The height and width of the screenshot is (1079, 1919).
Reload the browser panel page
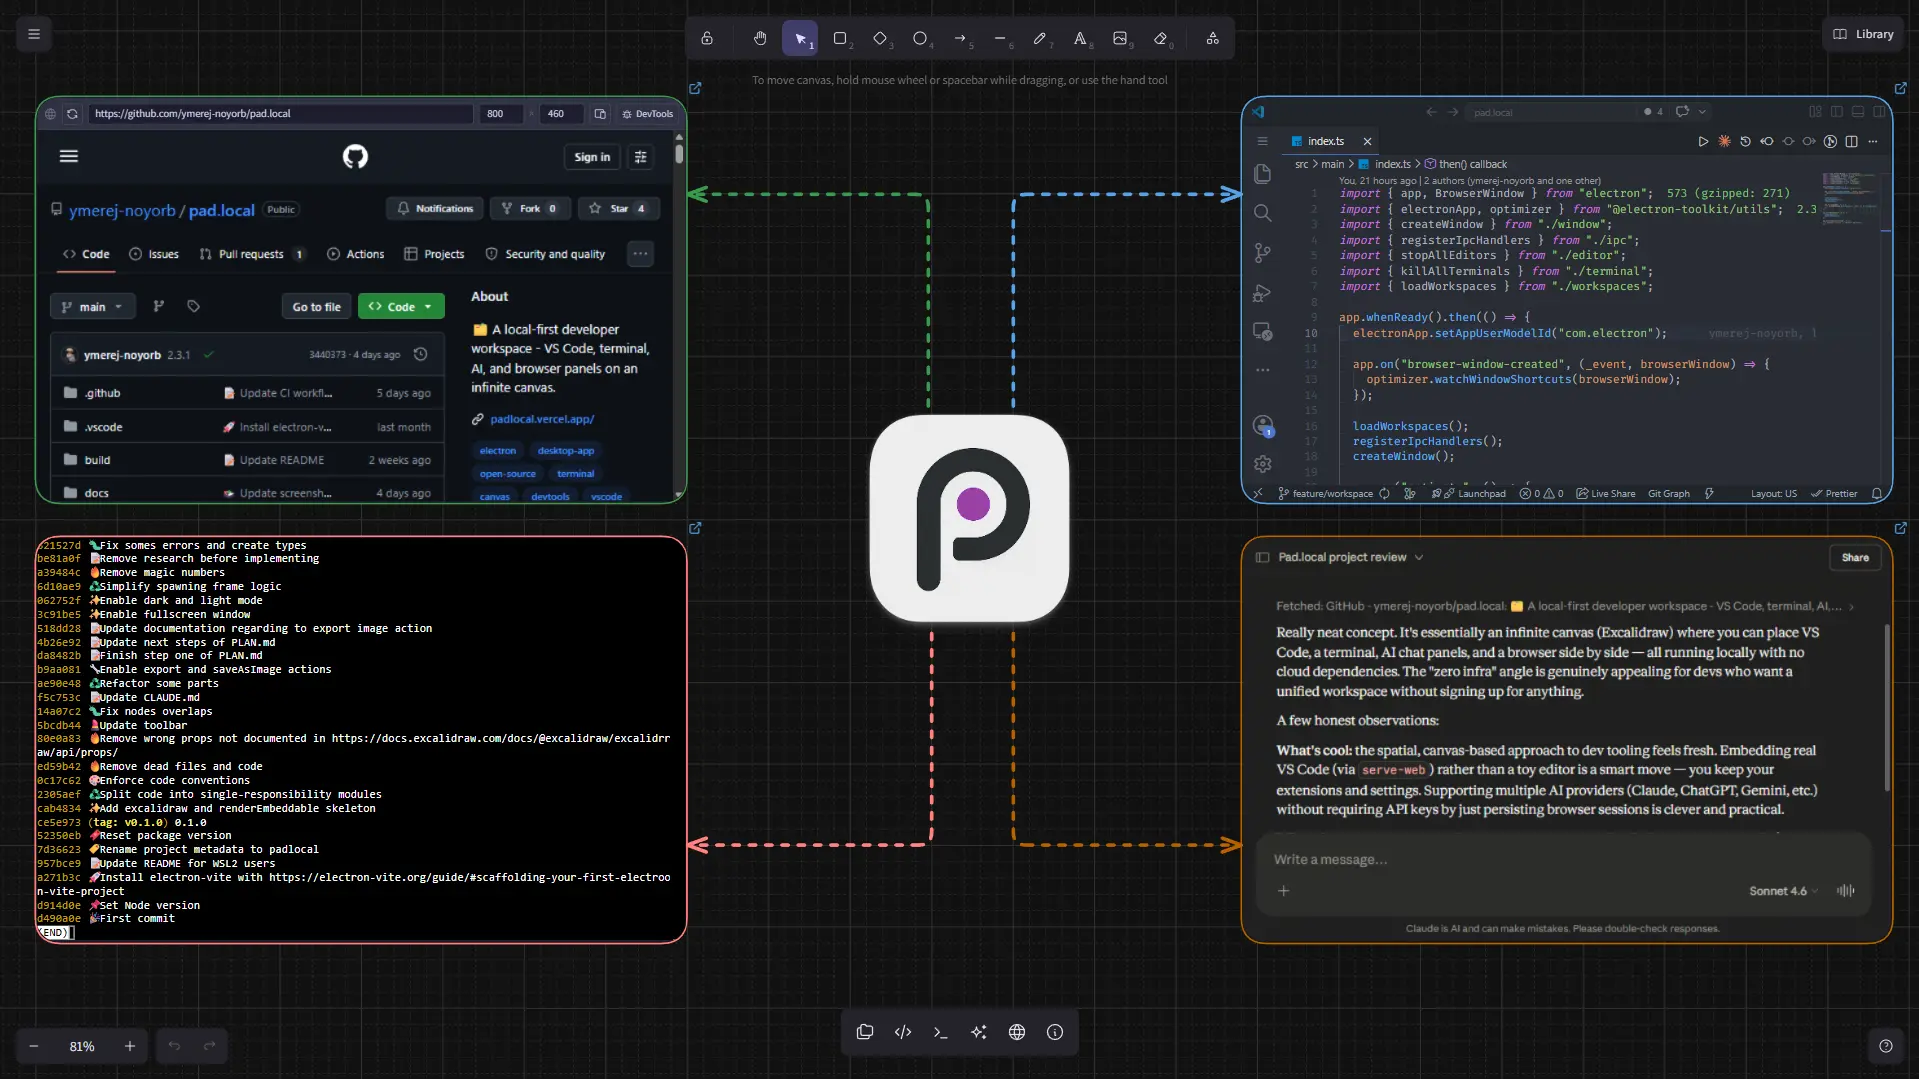tap(72, 114)
